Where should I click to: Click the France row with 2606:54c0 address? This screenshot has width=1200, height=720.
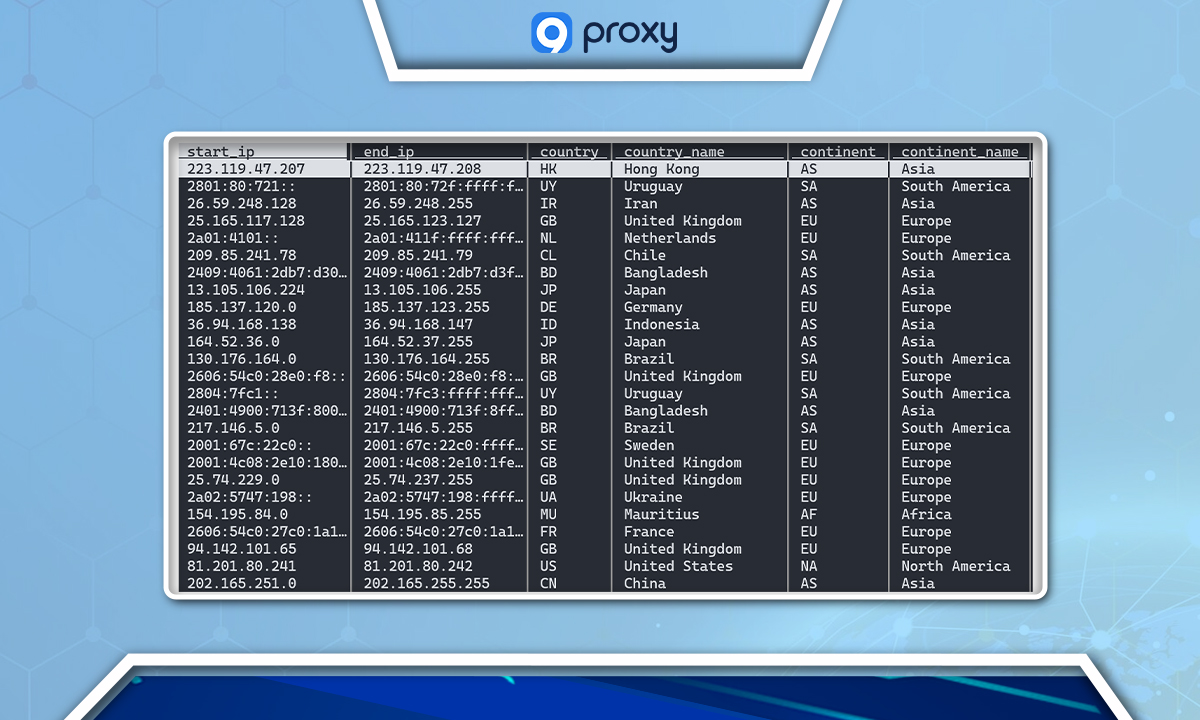click(x=600, y=531)
